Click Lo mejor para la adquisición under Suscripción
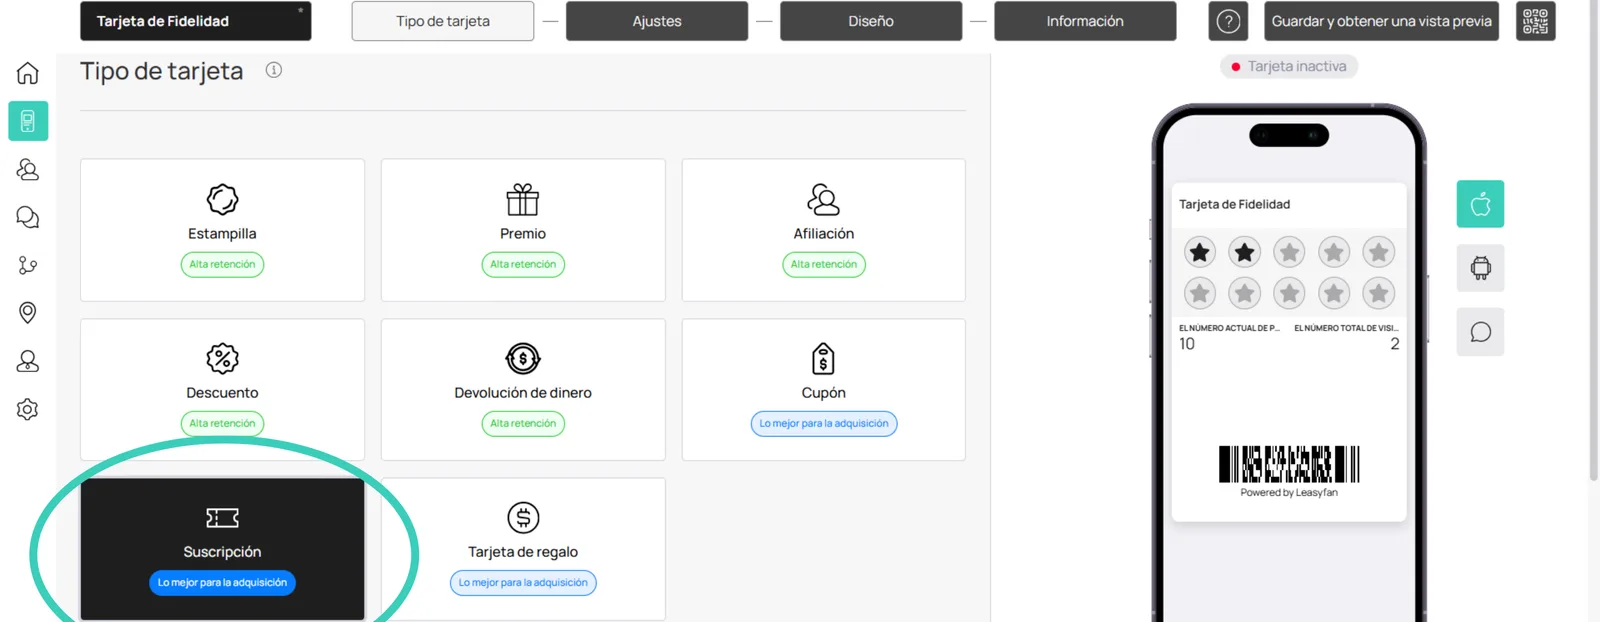The height and width of the screenshot is (622, 1600). pos(222,582)
